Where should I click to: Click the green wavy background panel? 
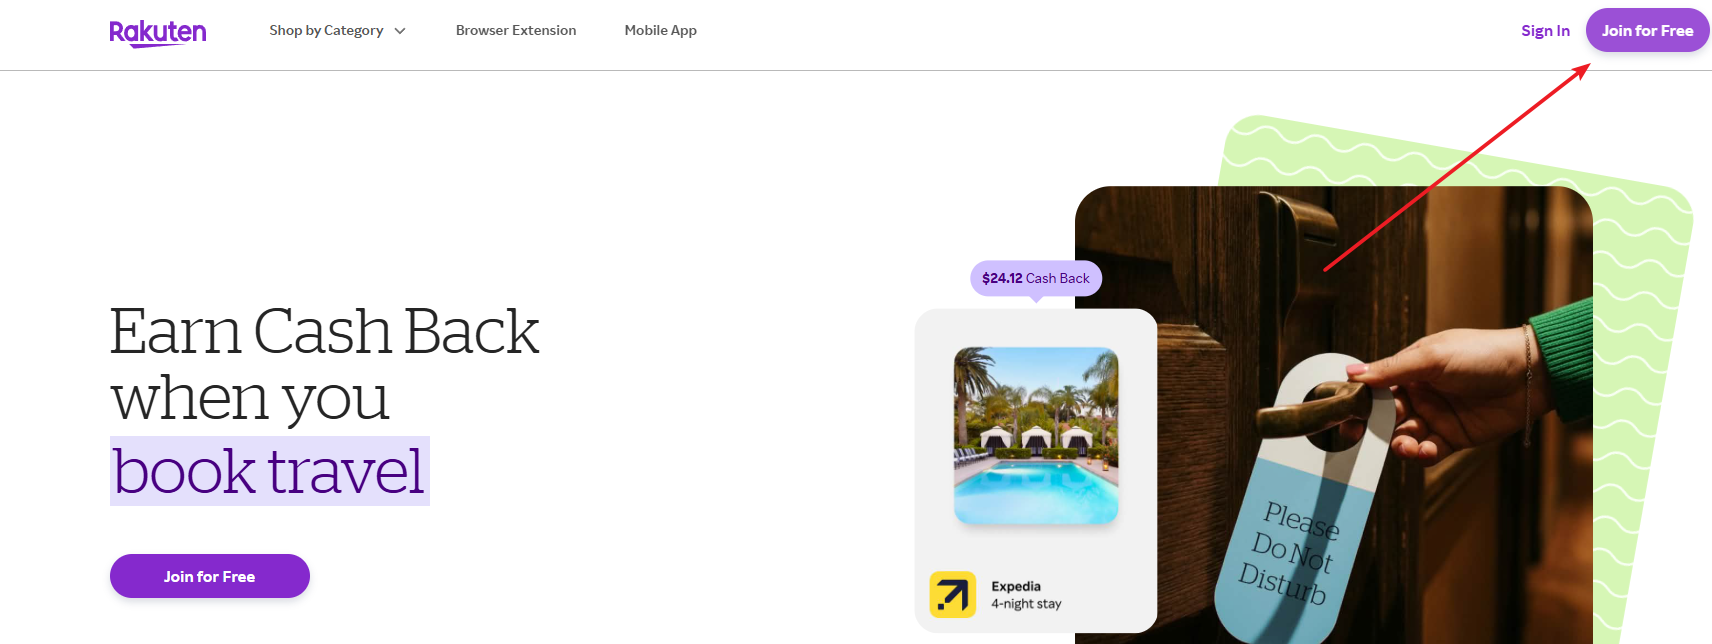1640,400
